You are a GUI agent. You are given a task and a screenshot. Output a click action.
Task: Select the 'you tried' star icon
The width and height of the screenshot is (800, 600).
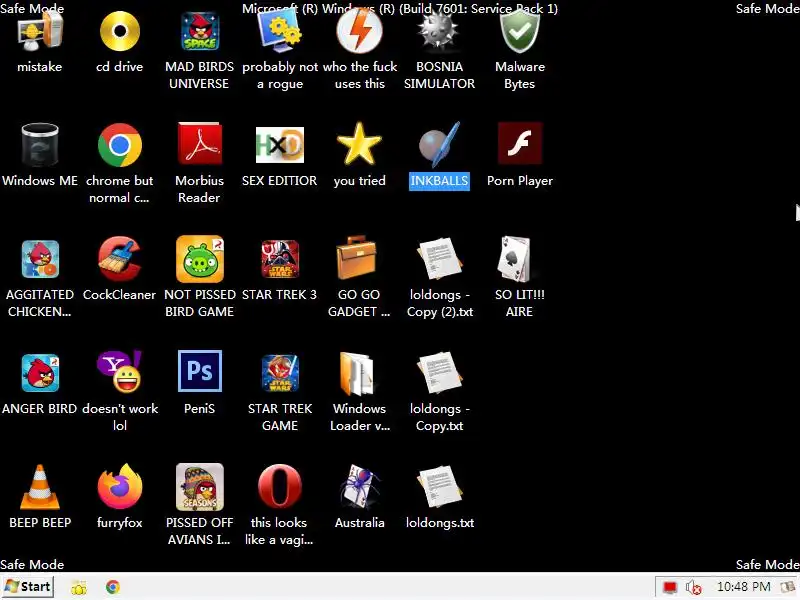[x=359, y=144]
